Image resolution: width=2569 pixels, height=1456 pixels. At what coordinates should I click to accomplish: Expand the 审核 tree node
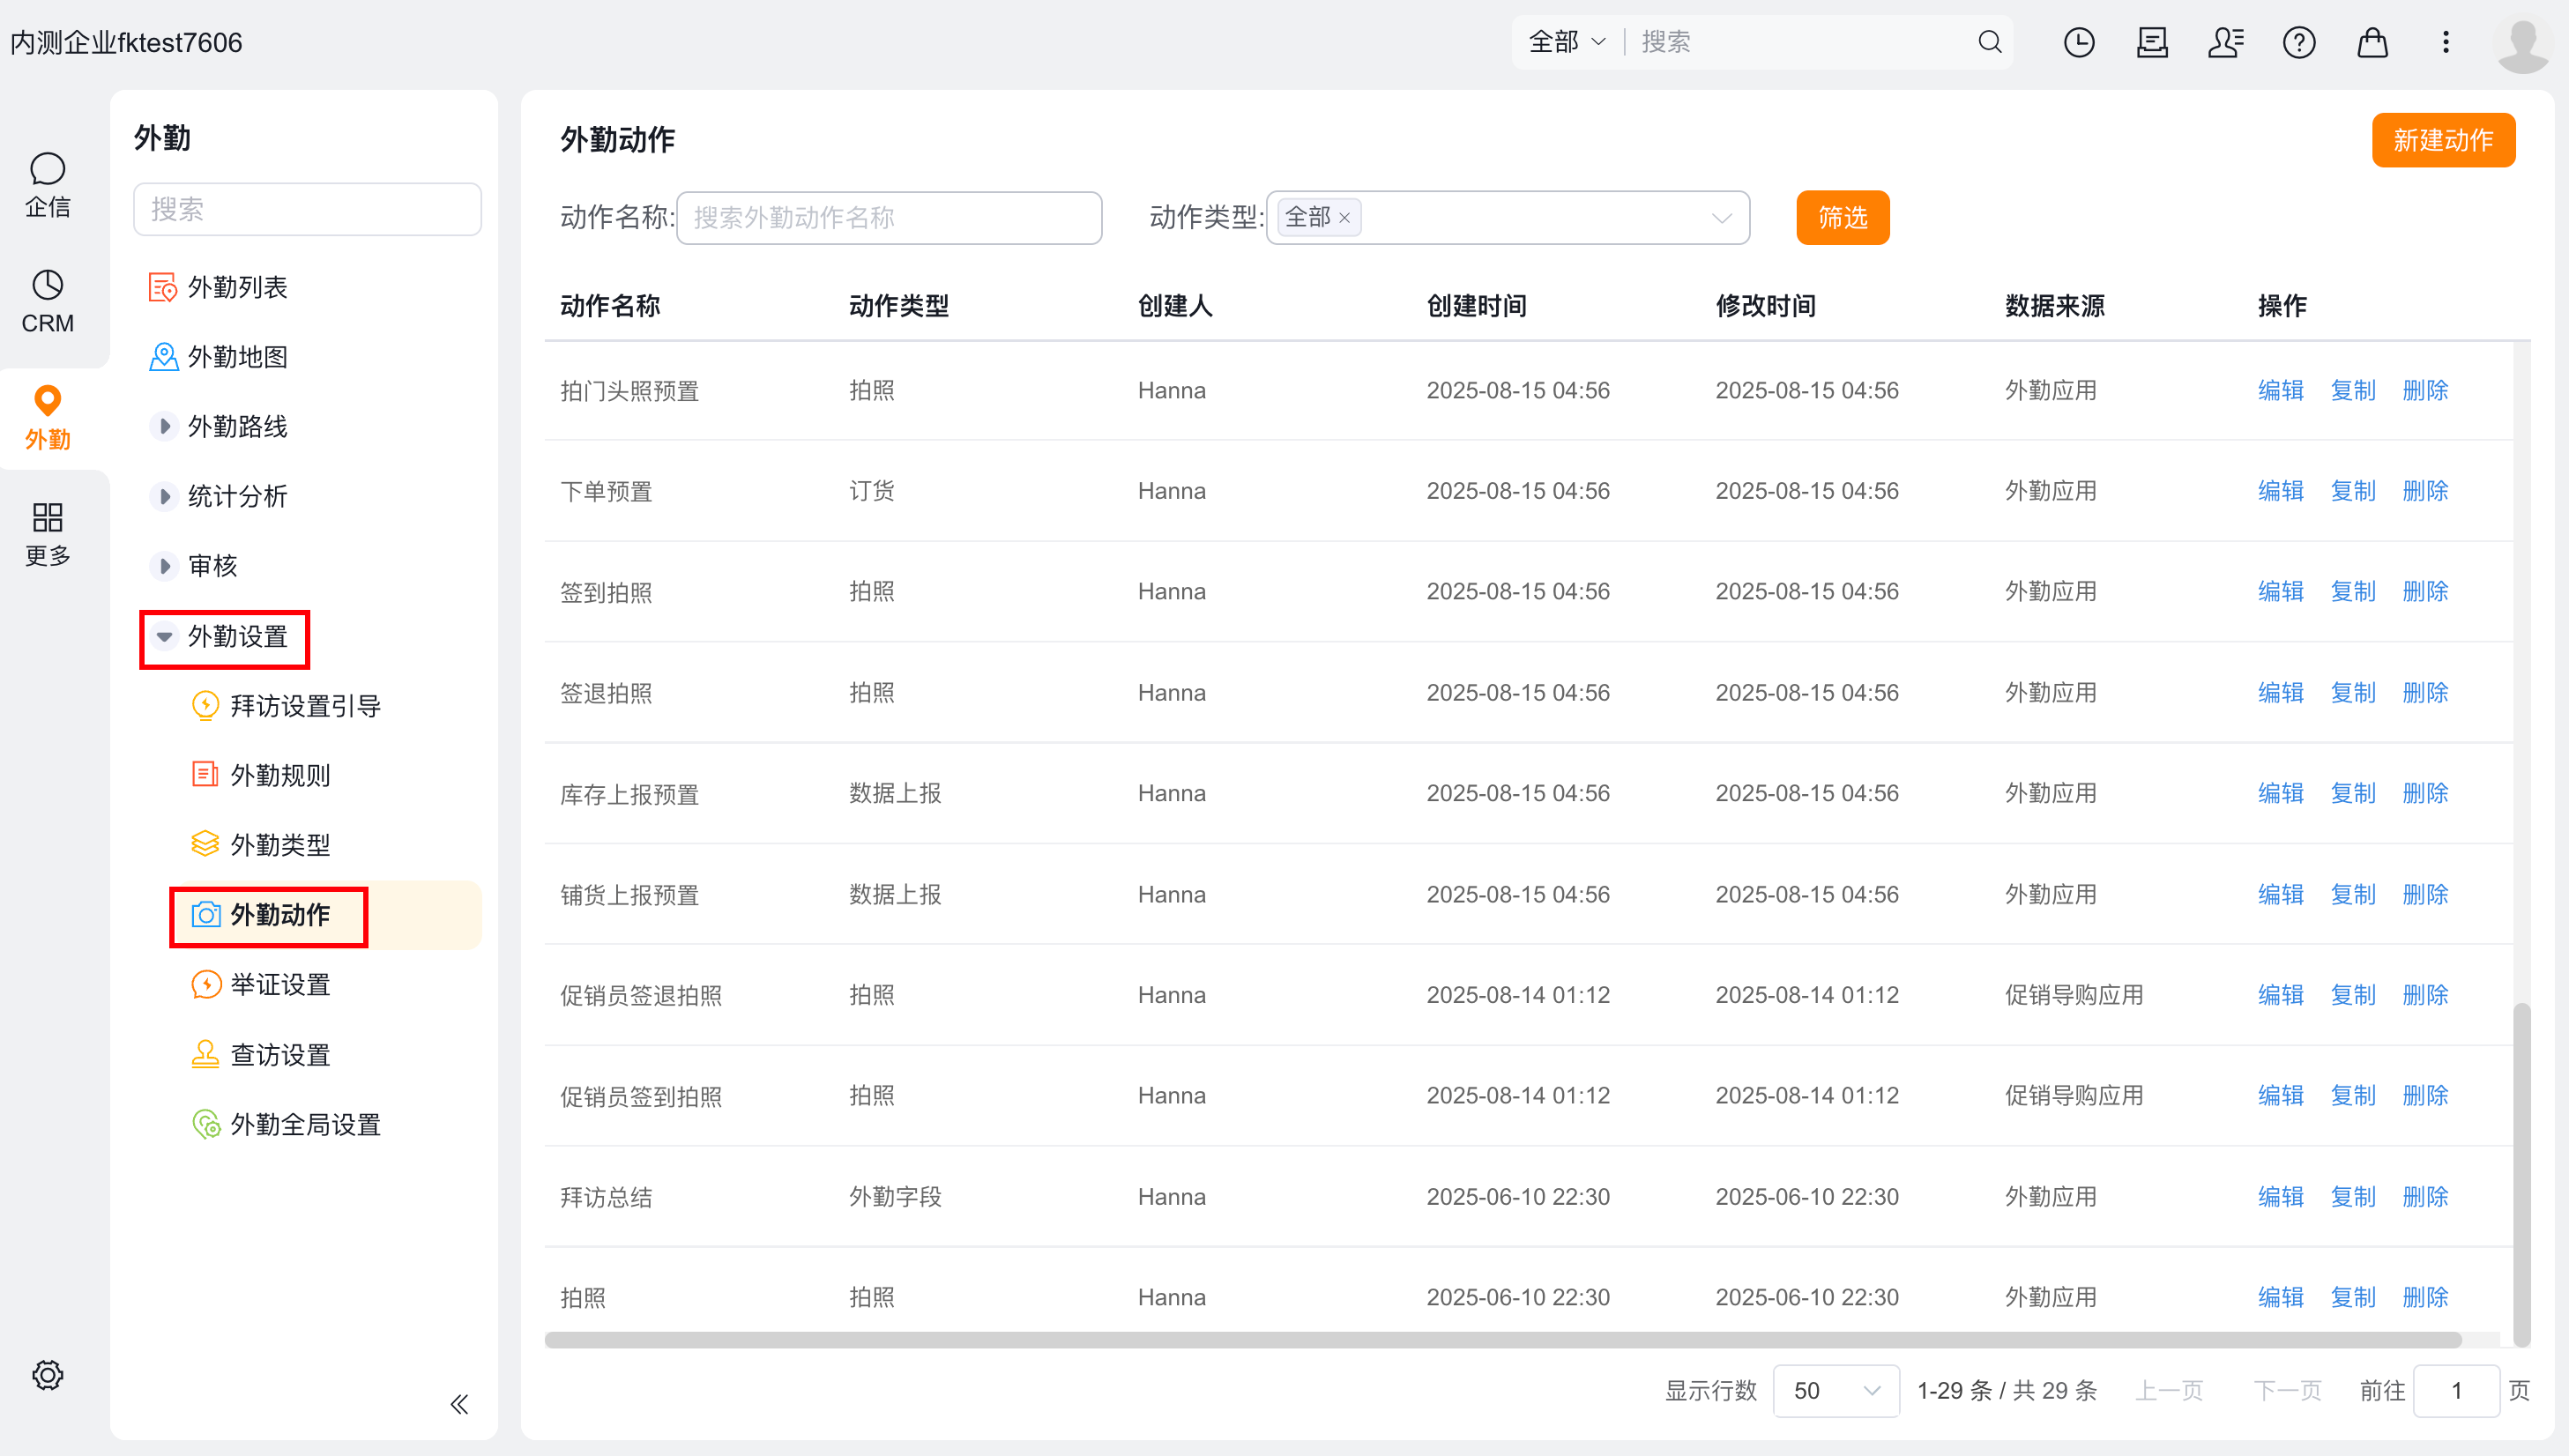tap(164, 566)
